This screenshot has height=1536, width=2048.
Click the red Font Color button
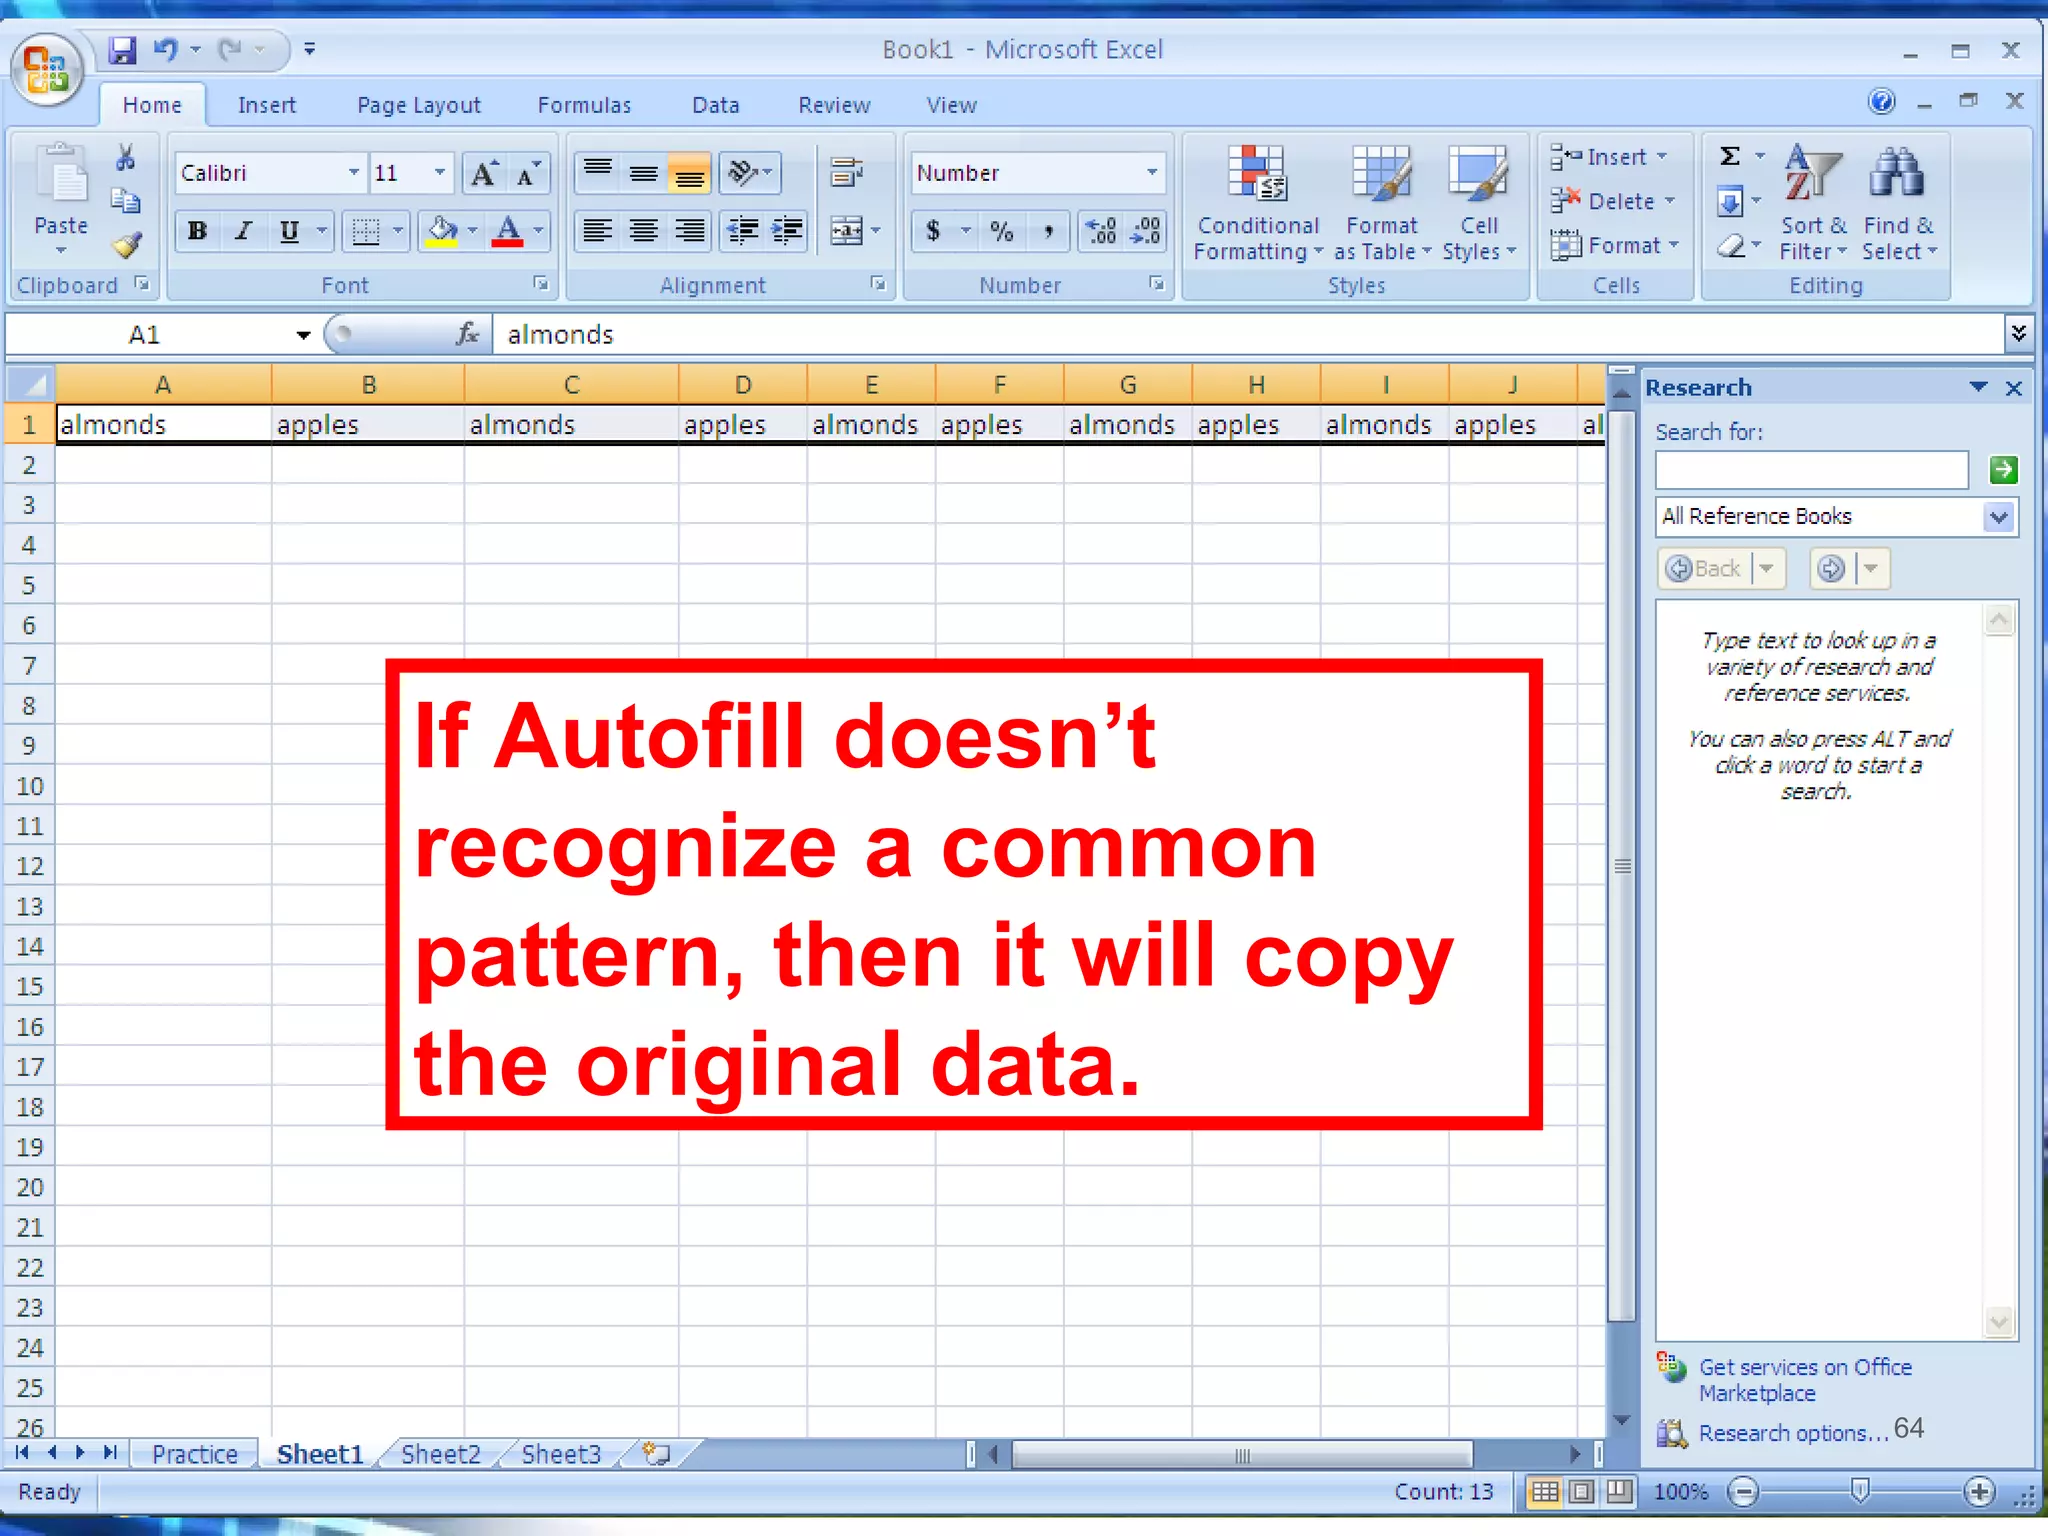click(x=508, y=231)
